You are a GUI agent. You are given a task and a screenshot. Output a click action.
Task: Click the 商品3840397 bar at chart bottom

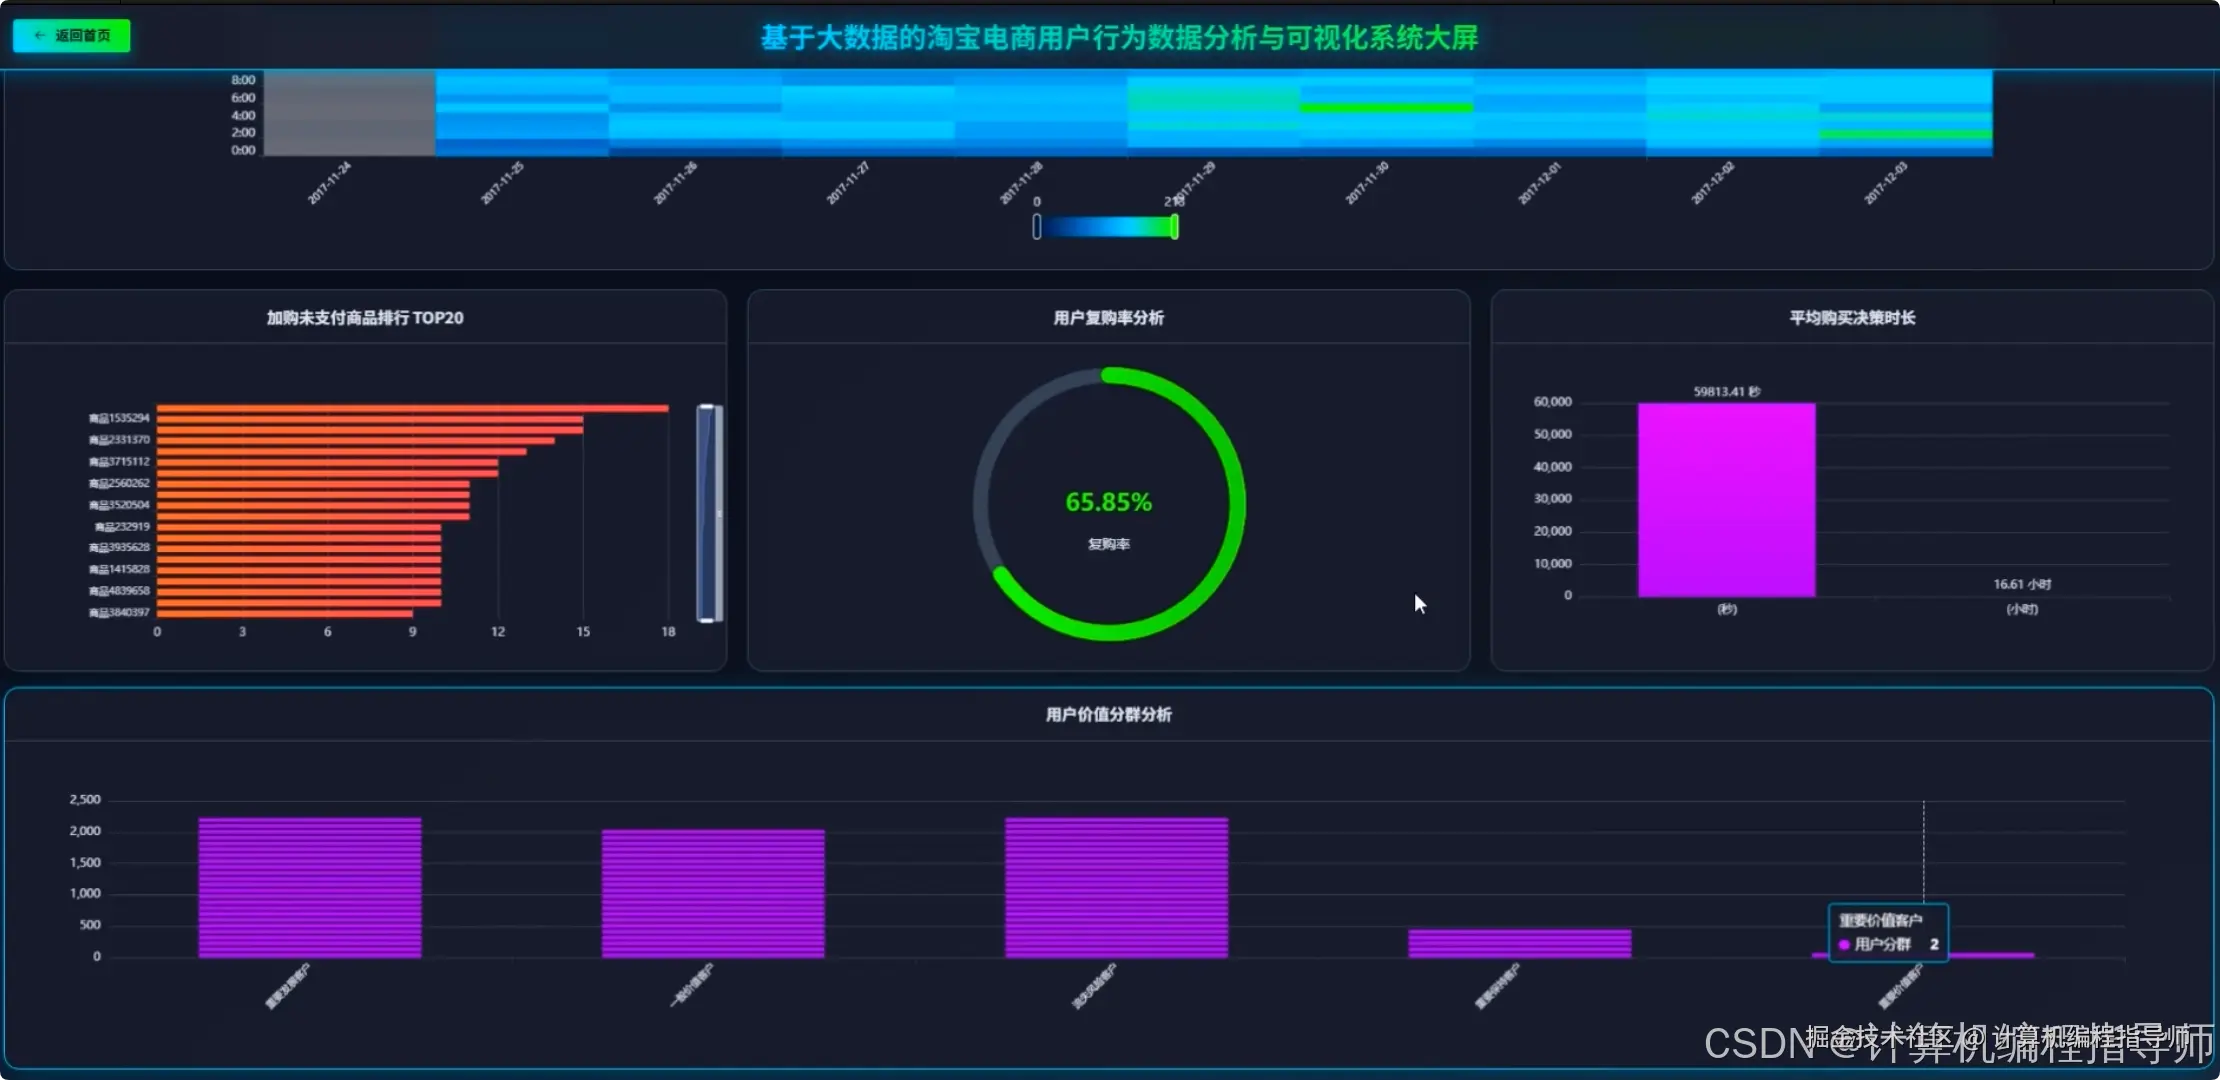285,613
